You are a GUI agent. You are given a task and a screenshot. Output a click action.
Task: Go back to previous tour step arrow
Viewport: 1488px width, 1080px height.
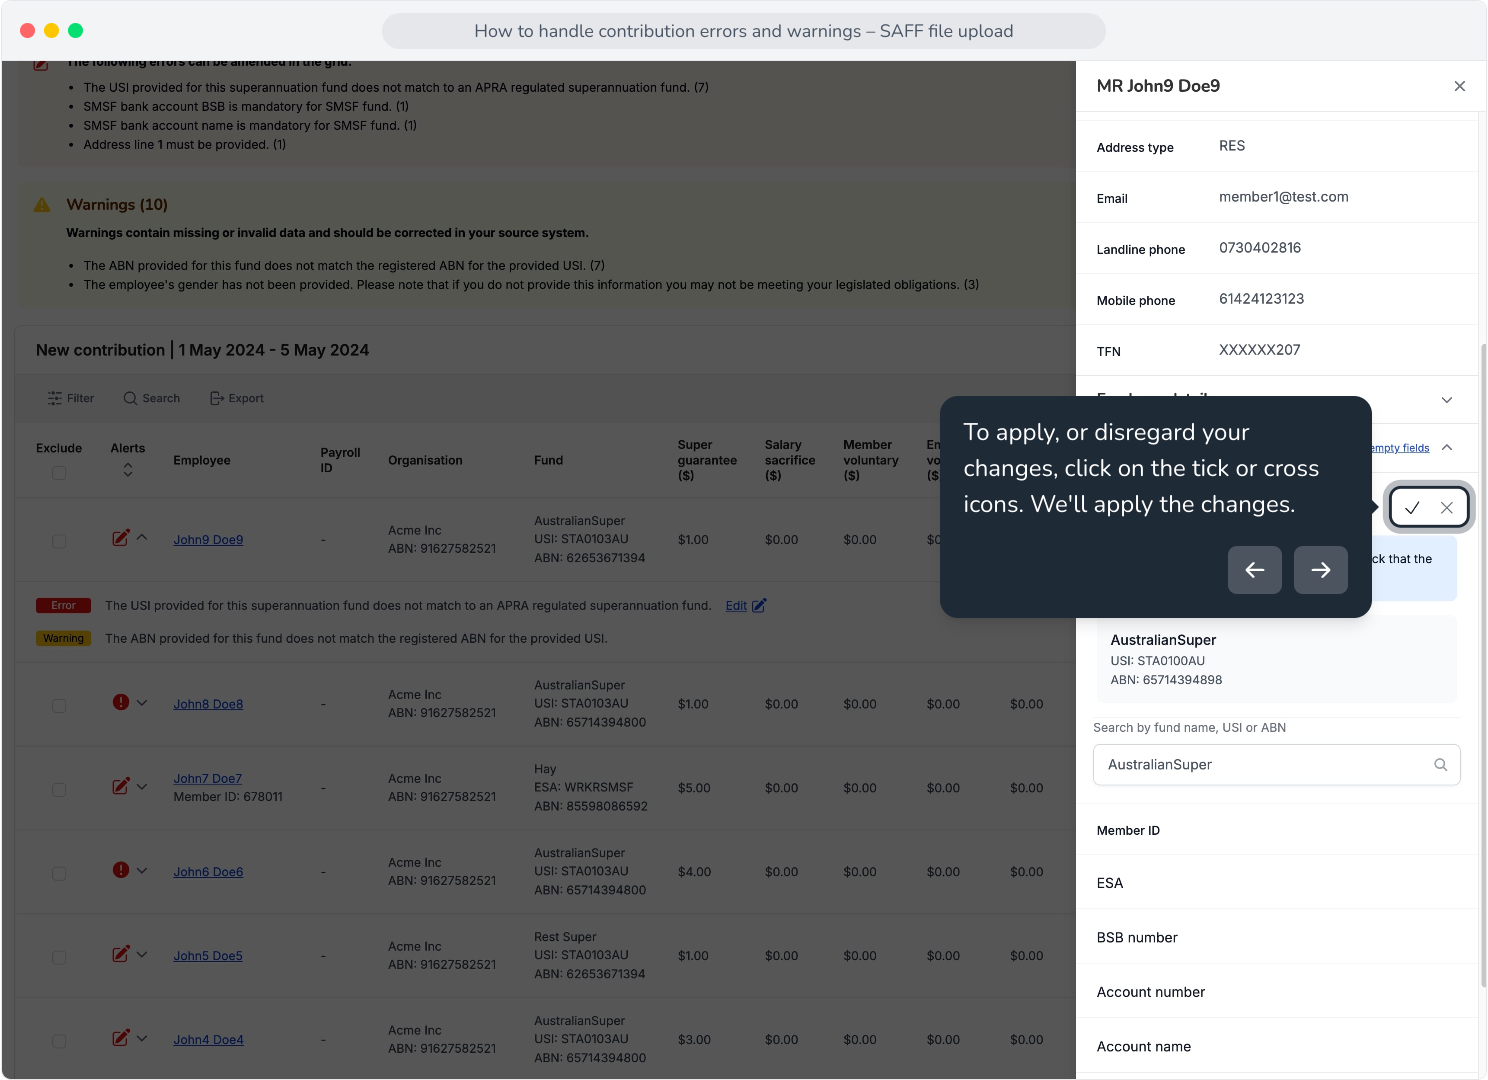pyautogui.click(x=1255, y=570)
